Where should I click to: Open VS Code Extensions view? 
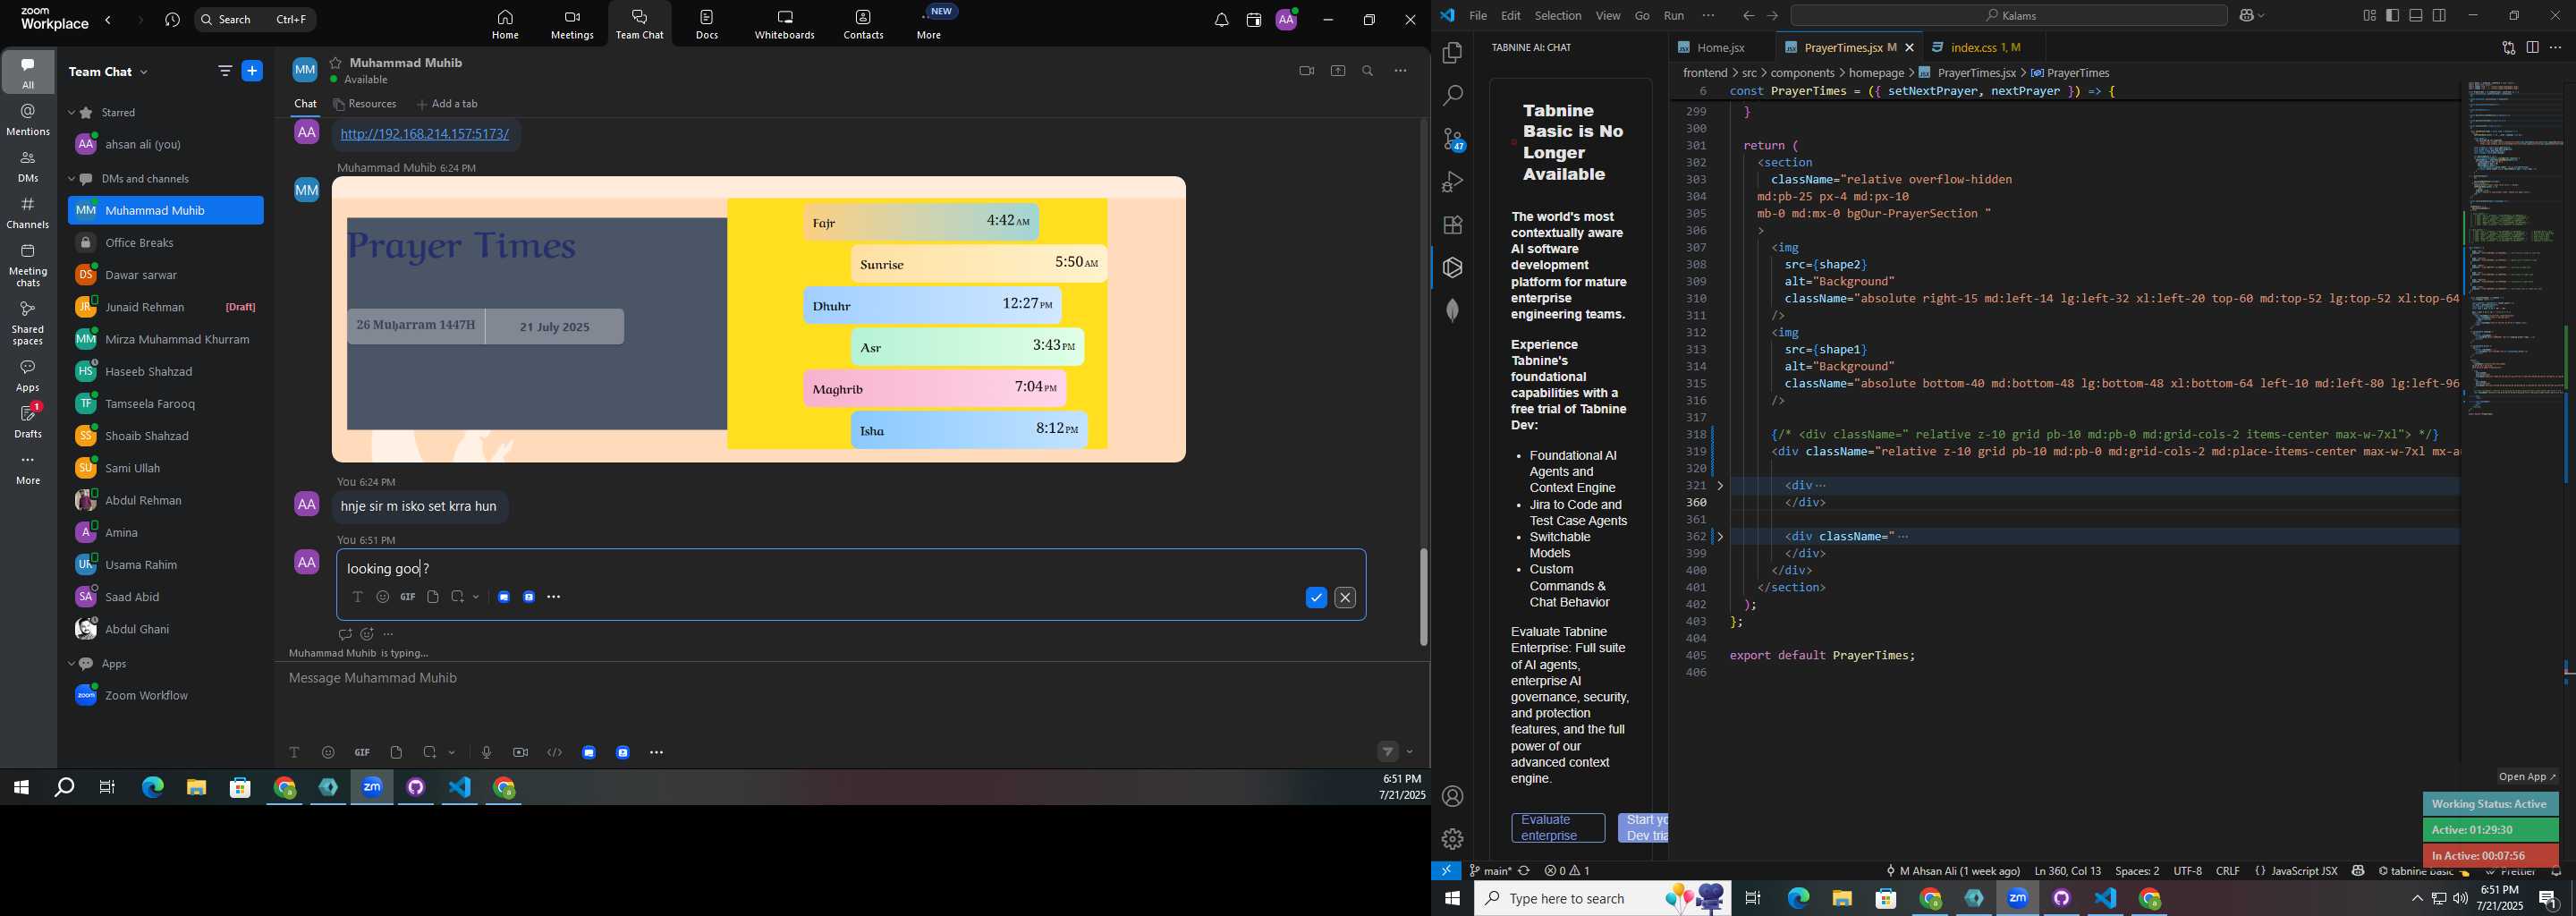[x=1453, y=225]
